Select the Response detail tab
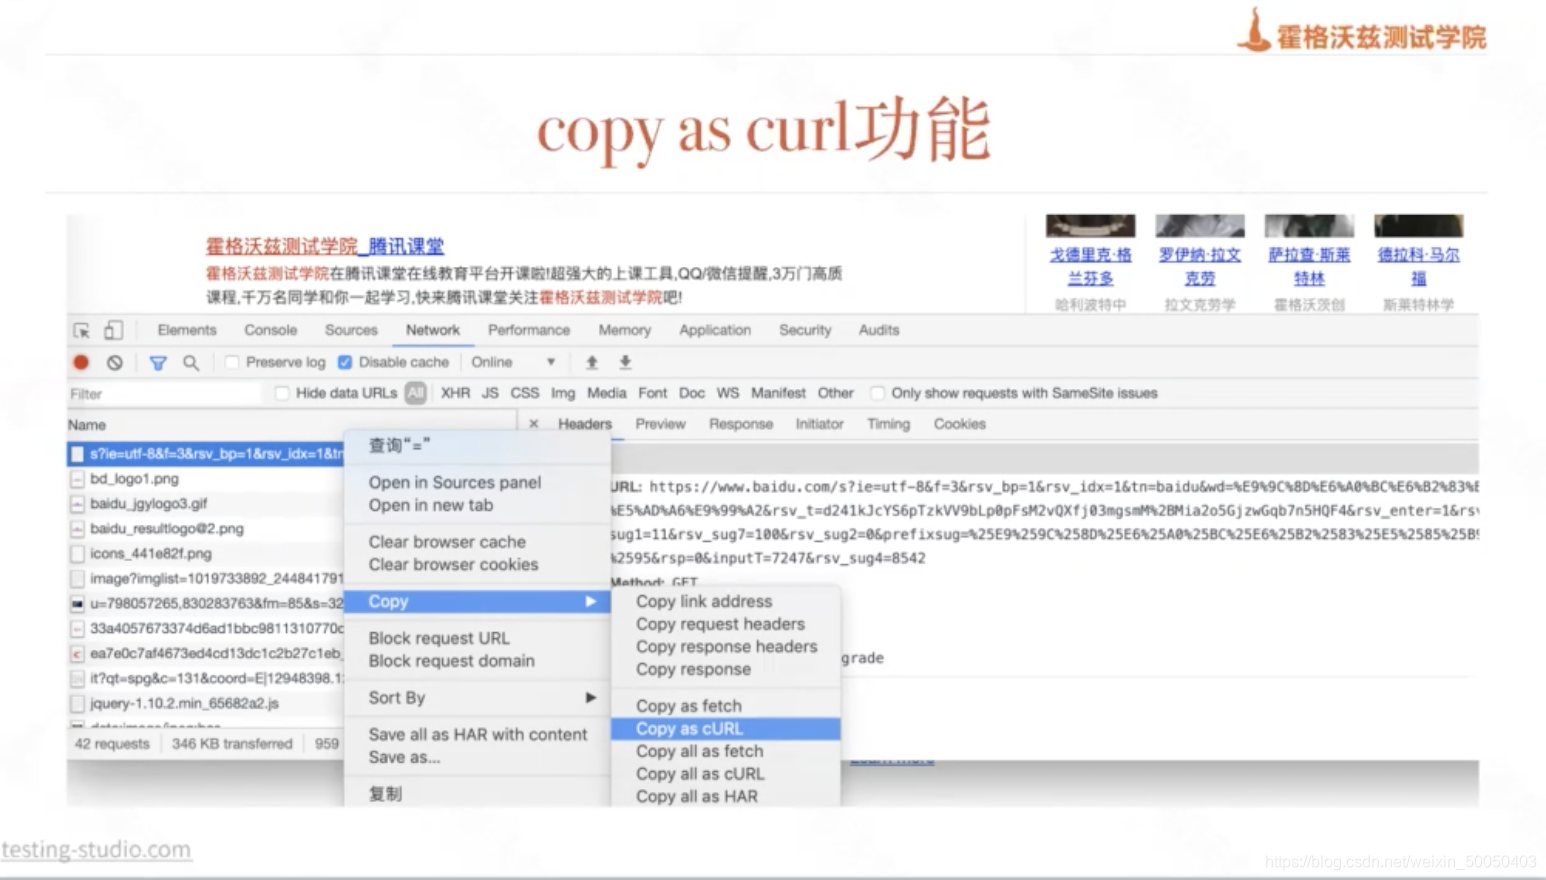The image size is (1546, 880). 741,424
